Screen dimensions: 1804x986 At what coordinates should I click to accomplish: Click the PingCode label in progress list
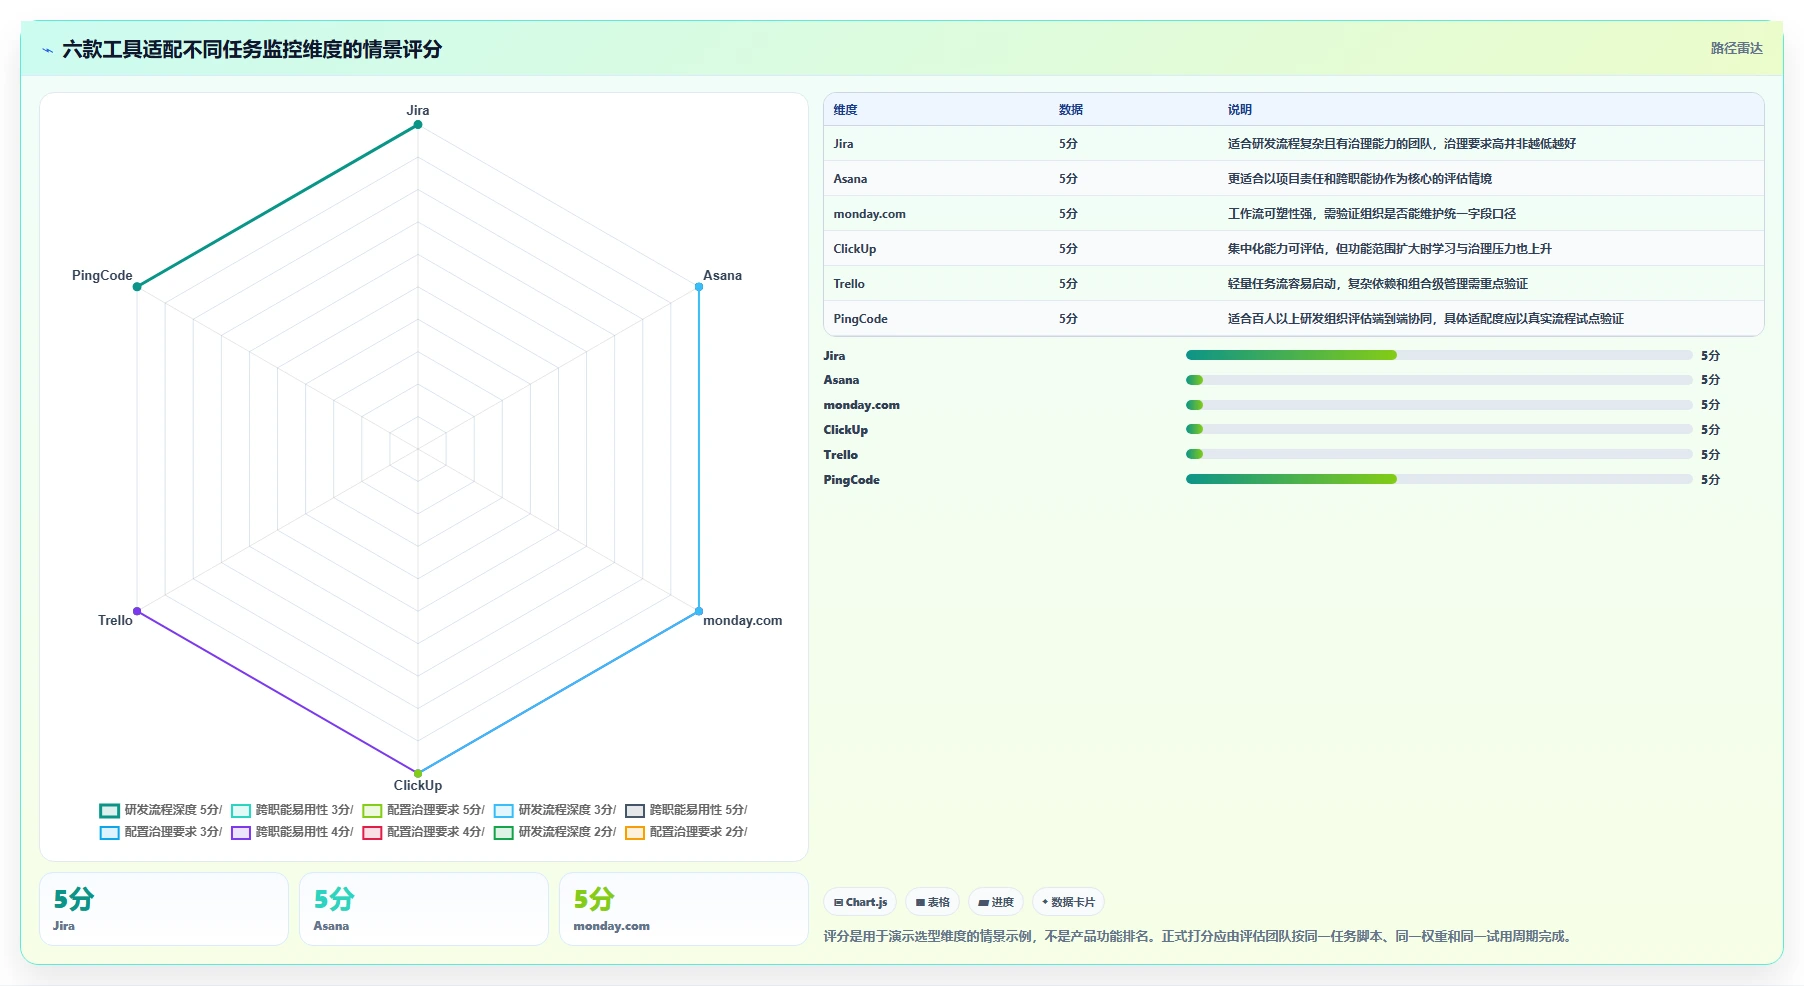[851, 480]
